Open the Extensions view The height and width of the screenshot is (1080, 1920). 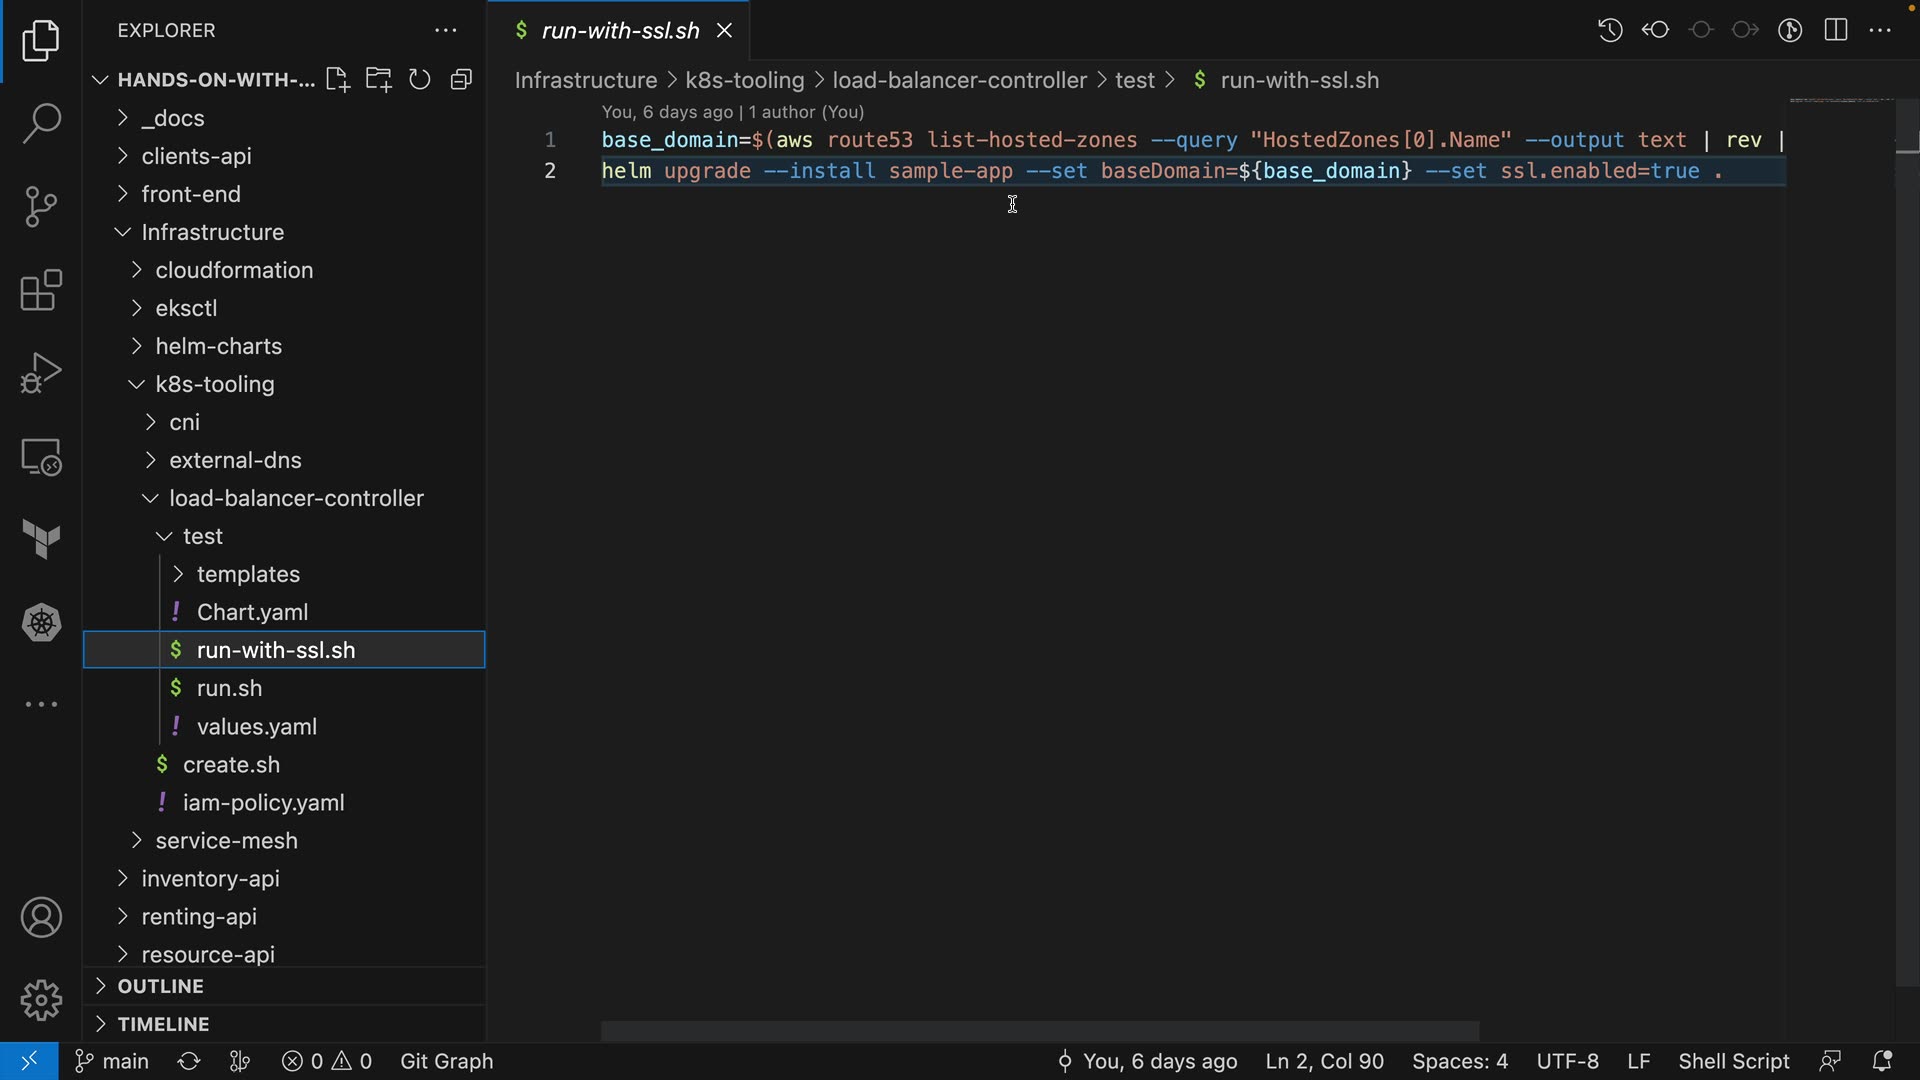click(41, 291)
